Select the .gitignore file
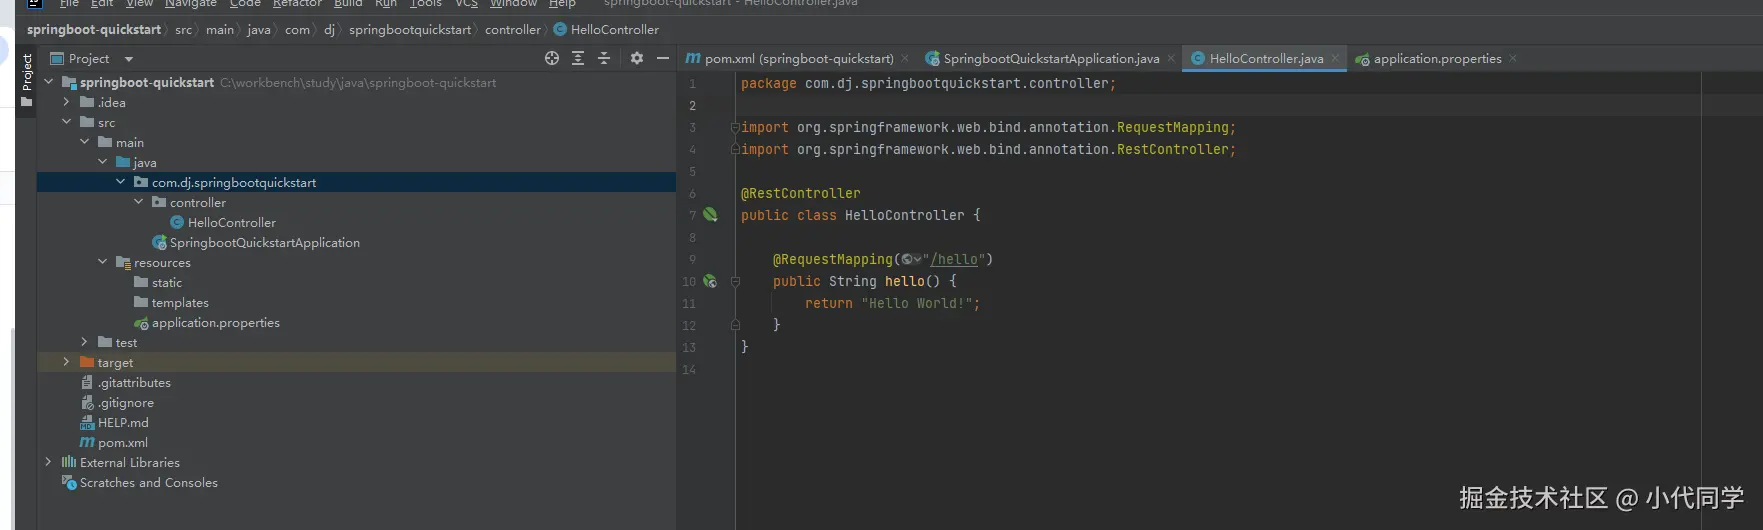The width and height of the screenshot is (1763, 530). tap(126, 402)
